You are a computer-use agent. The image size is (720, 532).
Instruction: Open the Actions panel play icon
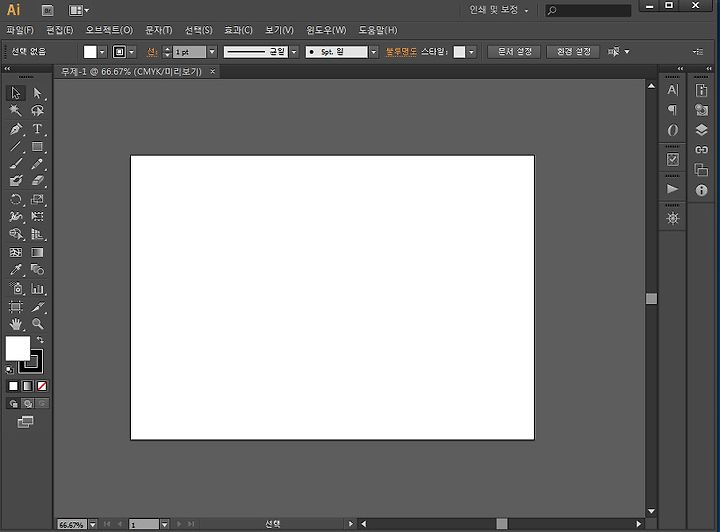673,189
